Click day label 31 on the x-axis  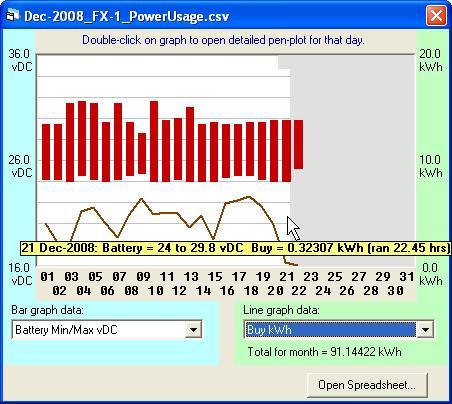pyautogui.click(x=407, y=277)
